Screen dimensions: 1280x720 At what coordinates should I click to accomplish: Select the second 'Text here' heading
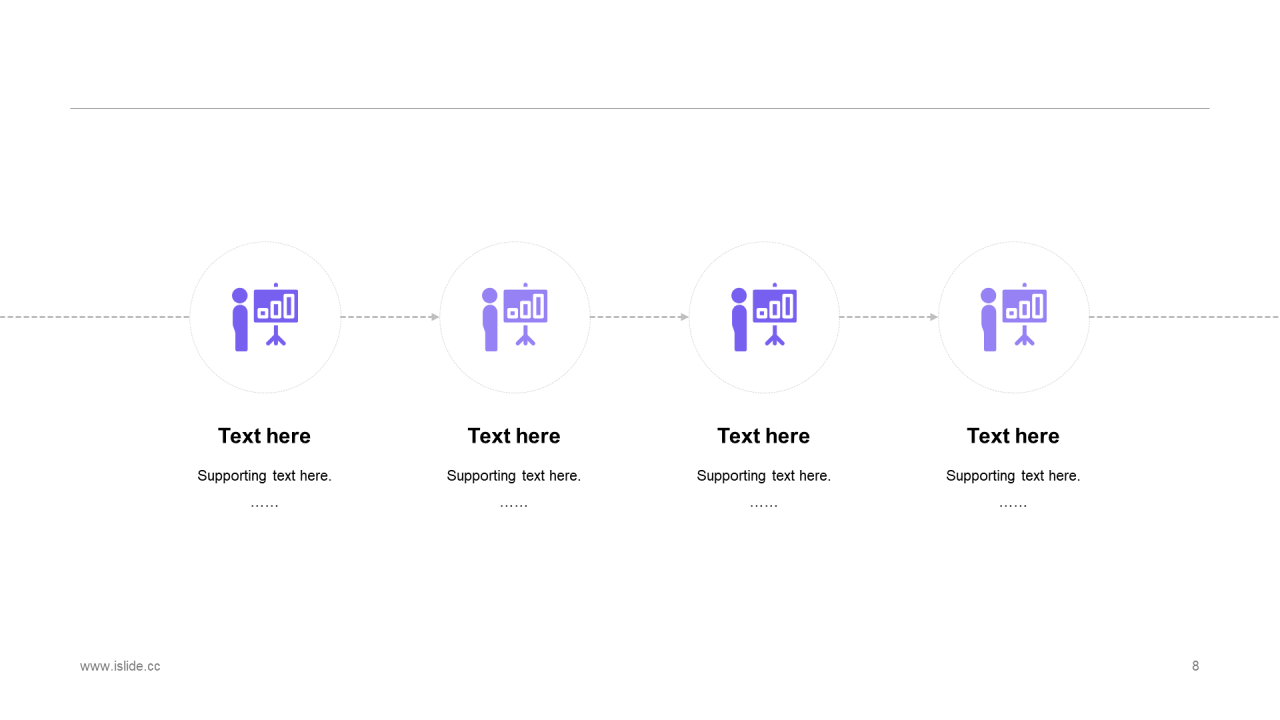coord(514,436)
